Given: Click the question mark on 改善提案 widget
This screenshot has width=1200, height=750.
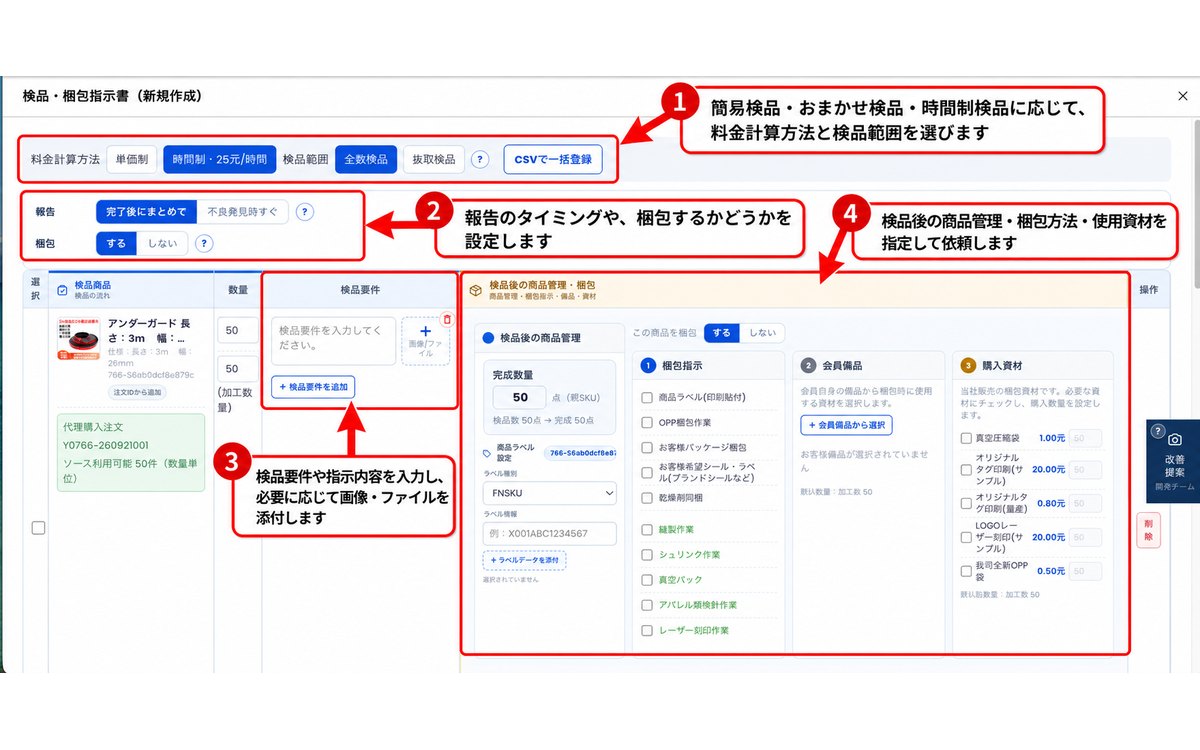Looking at the screenshot, I should (x=1158, y=431).
